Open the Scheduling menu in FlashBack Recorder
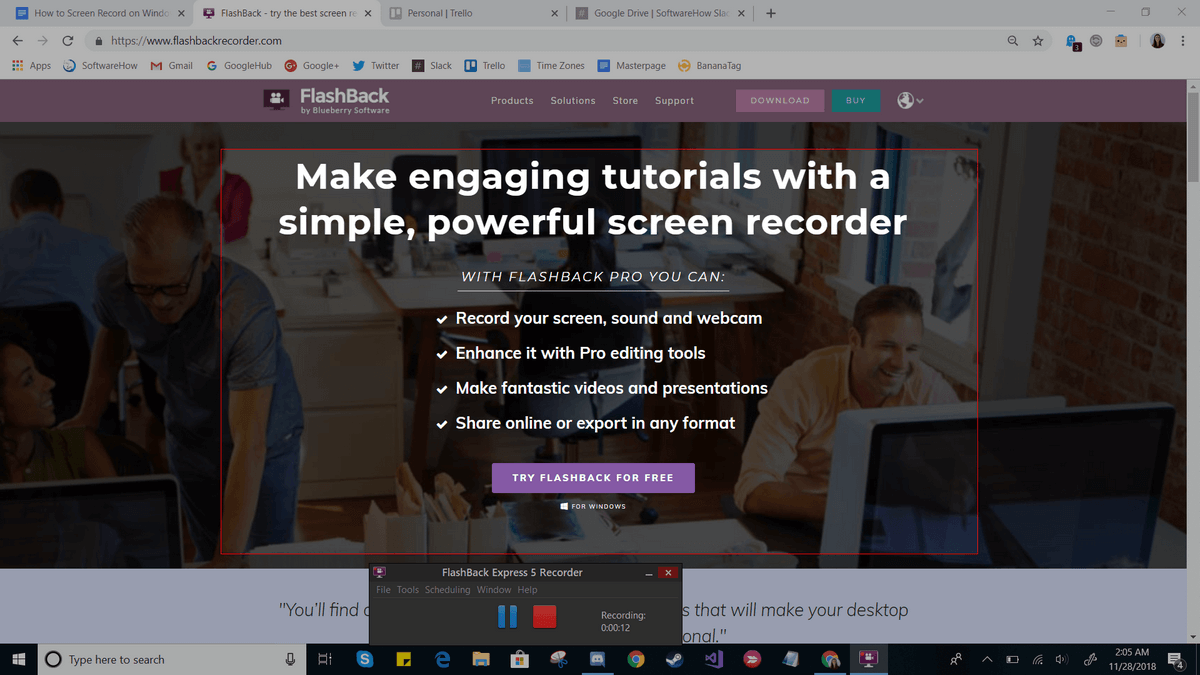The width and height of the screenshot is (1200, 675). 447,590
